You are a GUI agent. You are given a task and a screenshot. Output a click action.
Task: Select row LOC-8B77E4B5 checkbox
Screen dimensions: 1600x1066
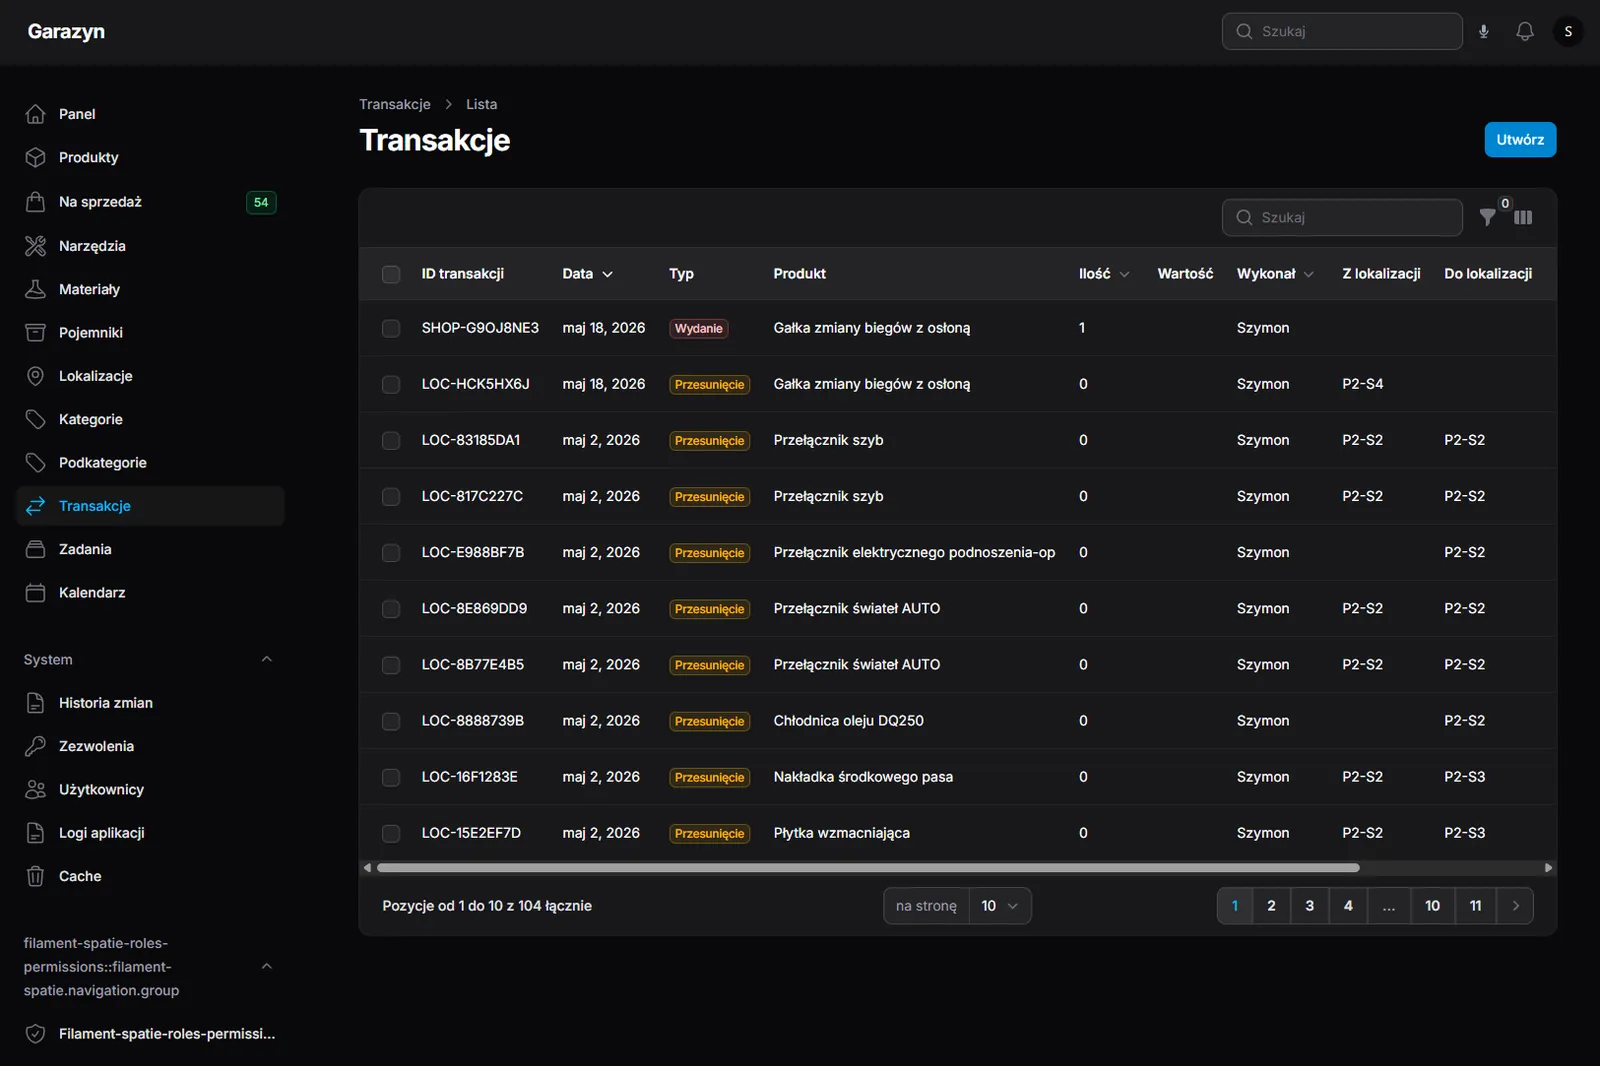(391, 665)
